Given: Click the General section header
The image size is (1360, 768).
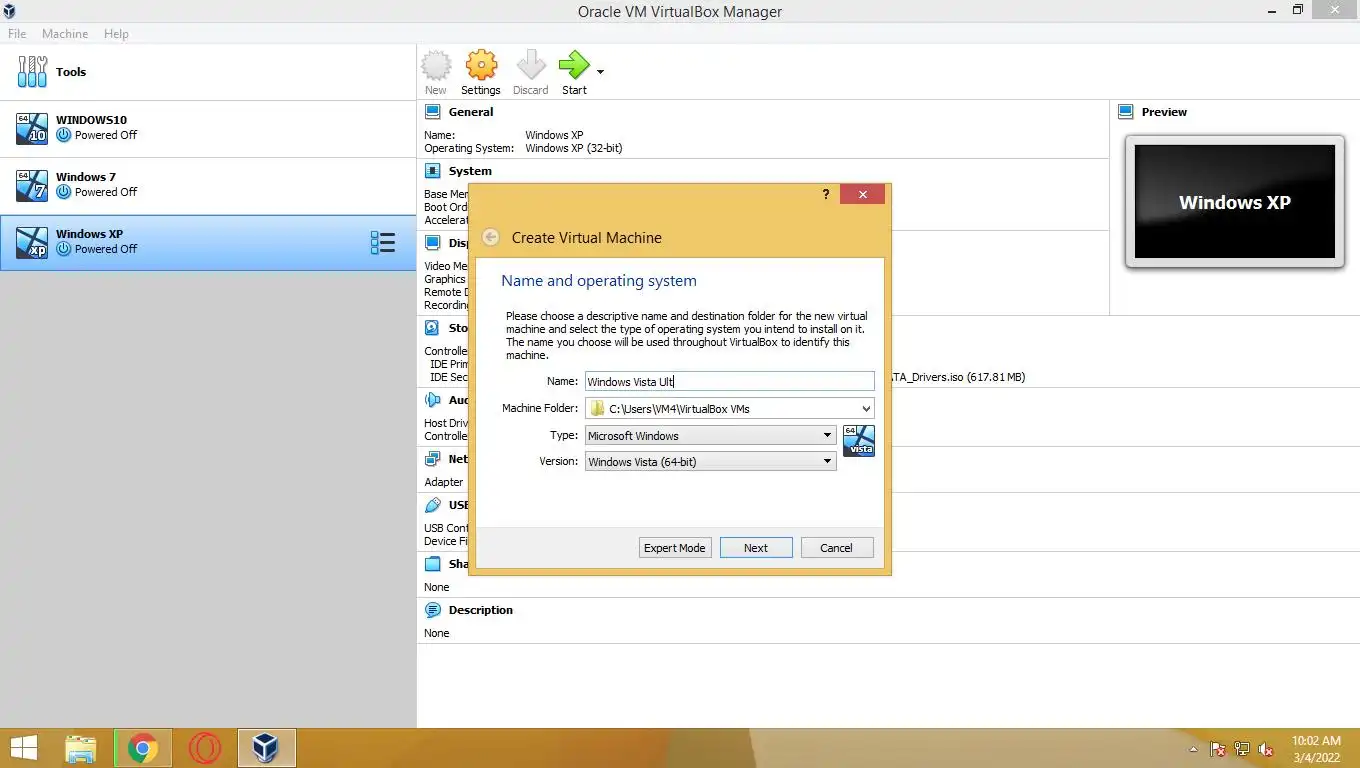Looking at the screenshot, I should coord(471,112).
